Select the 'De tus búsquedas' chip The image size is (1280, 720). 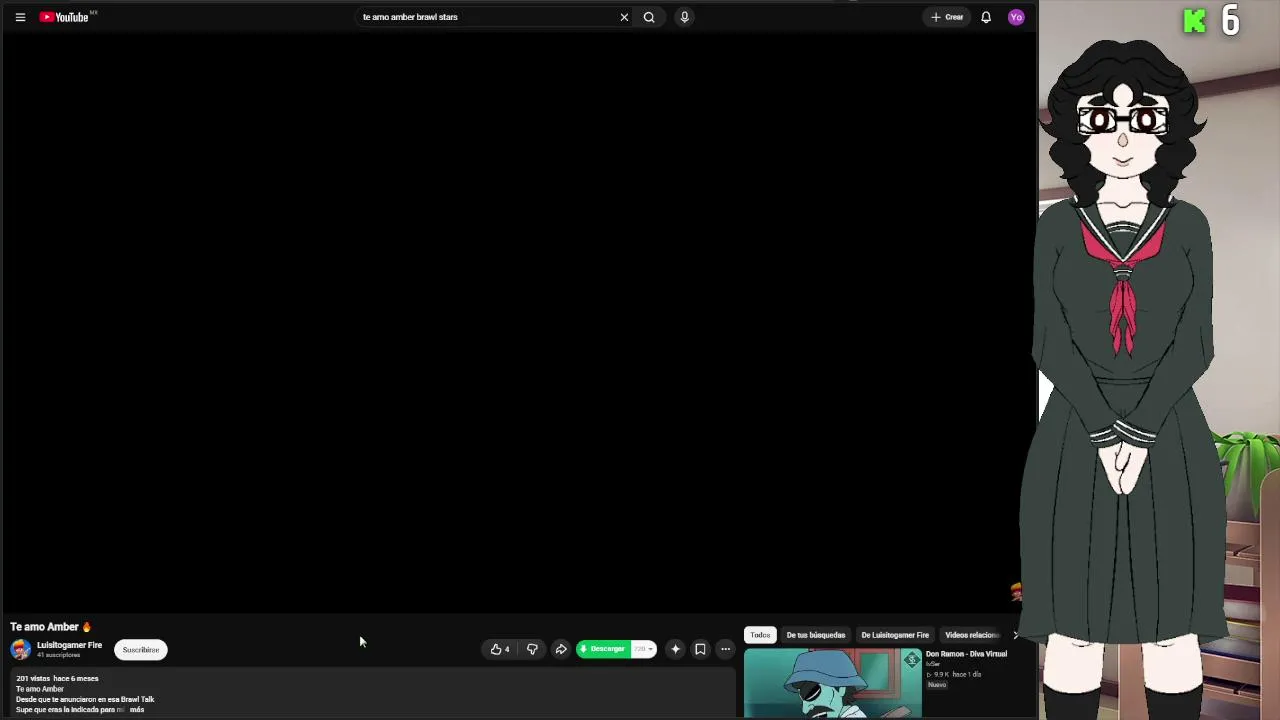click(816, 635)
